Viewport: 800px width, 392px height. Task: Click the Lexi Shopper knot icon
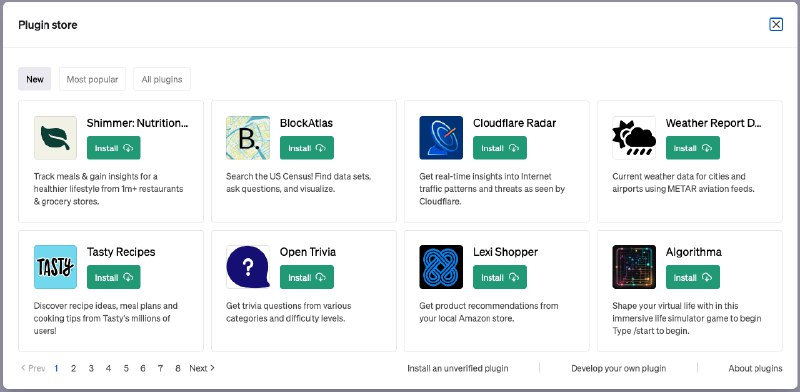441,267
